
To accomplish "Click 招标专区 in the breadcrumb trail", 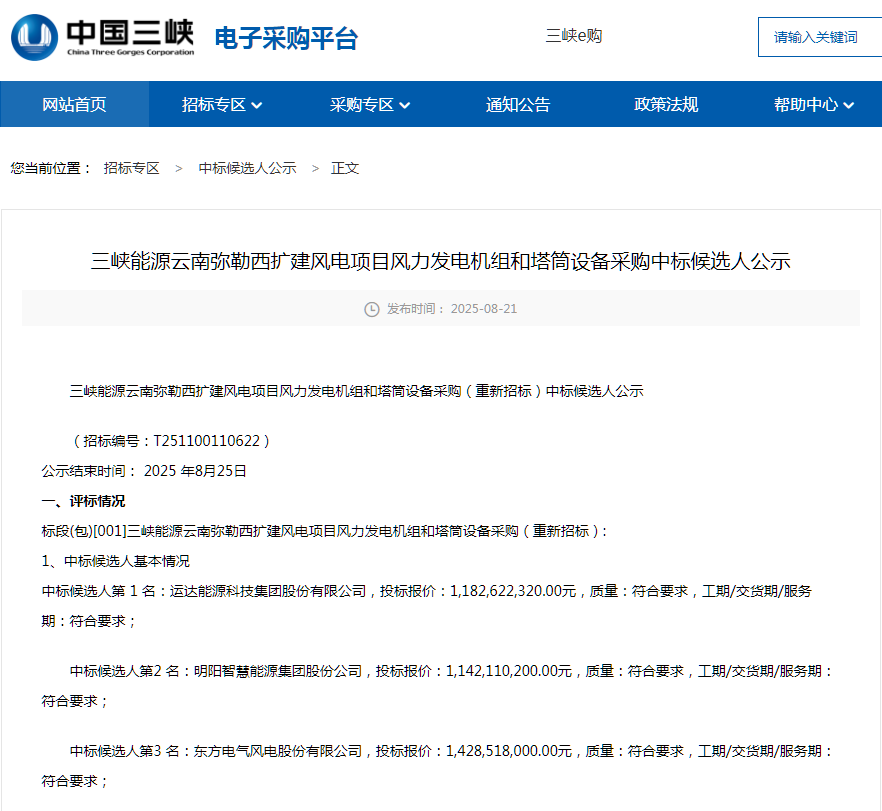I will coord(131,168).
